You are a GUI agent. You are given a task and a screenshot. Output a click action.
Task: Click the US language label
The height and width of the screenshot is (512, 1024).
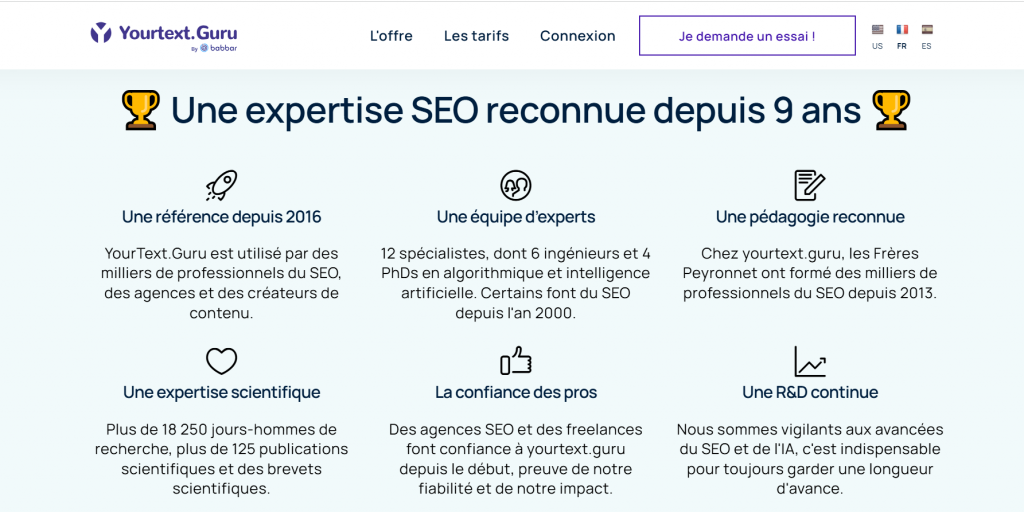[x=877, y=46]
